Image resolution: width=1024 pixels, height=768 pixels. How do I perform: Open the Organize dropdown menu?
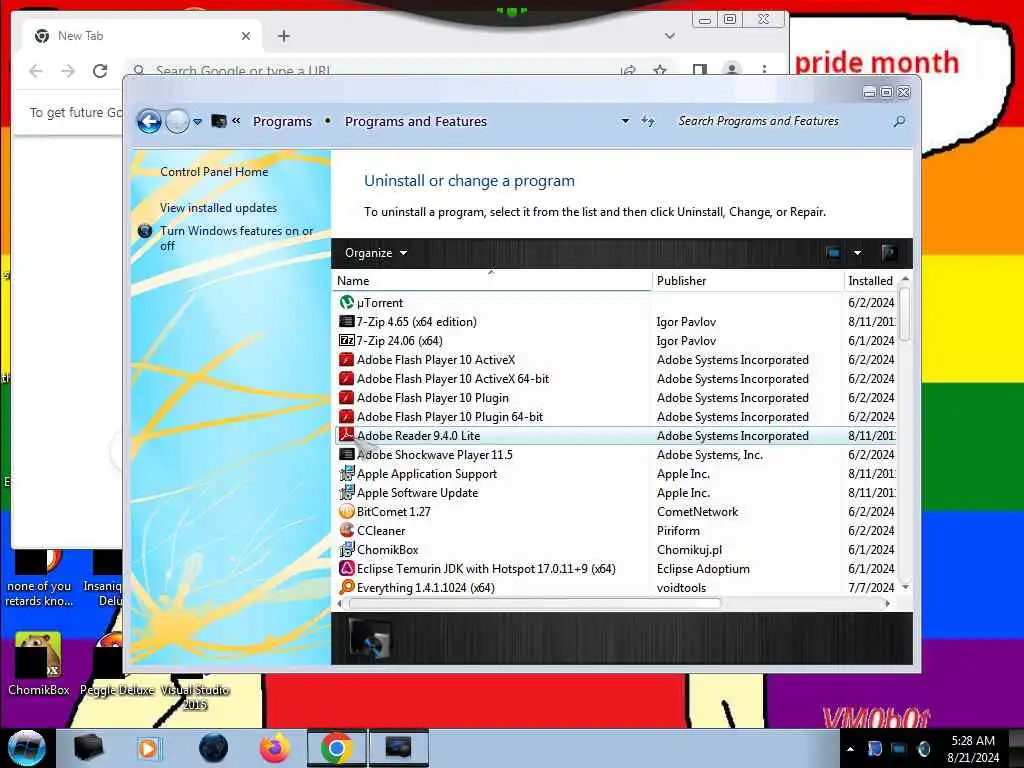tap(376, 253)
